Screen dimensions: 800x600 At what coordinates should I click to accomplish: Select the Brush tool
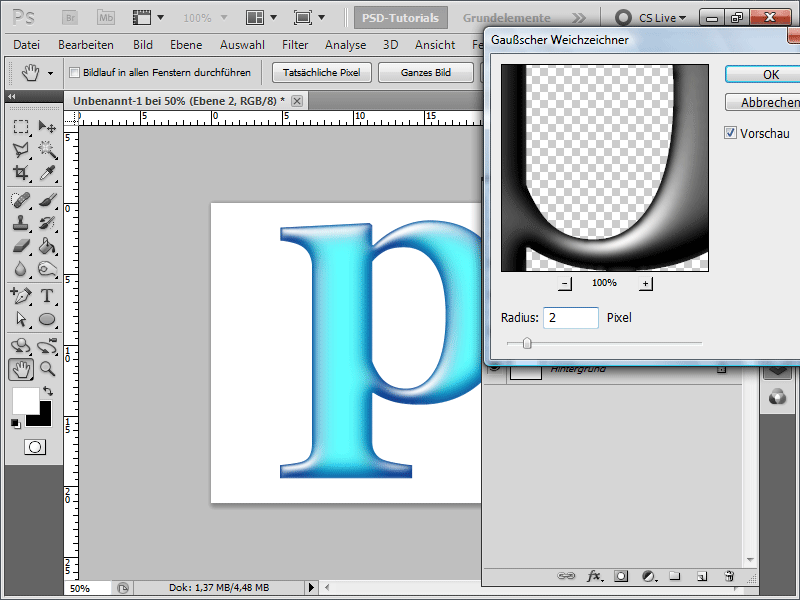[47, 199]
